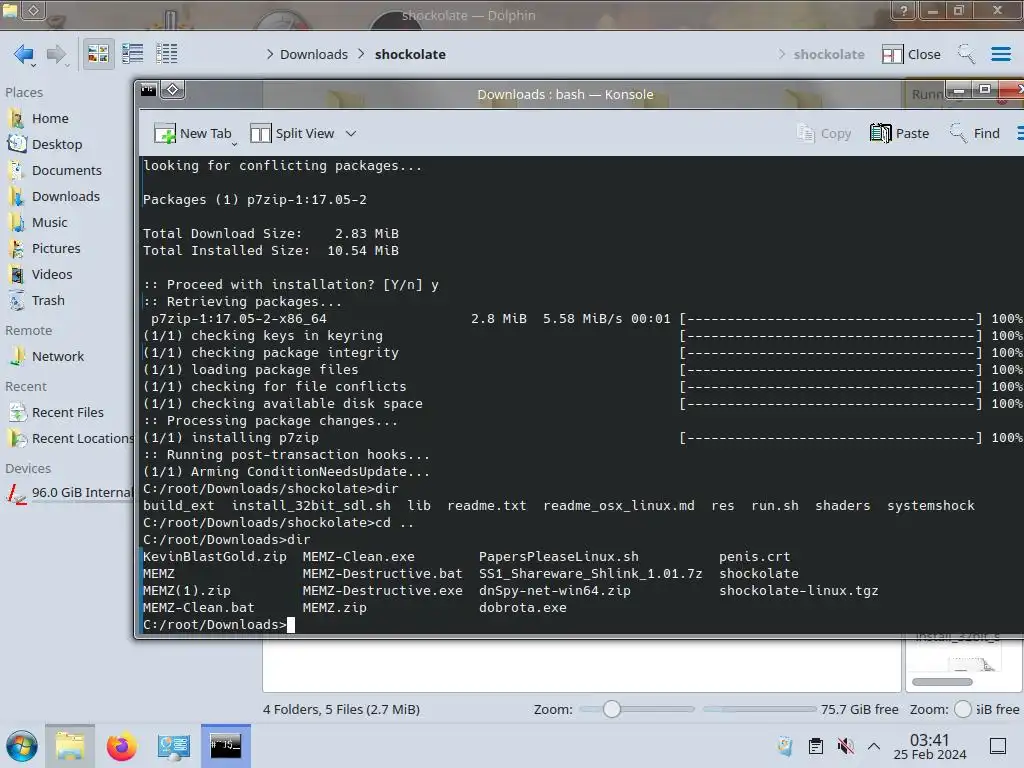Screen dimensions: 1024x768
Task: Open New Tab in Konsole
Action: click(x=193, y=133)
